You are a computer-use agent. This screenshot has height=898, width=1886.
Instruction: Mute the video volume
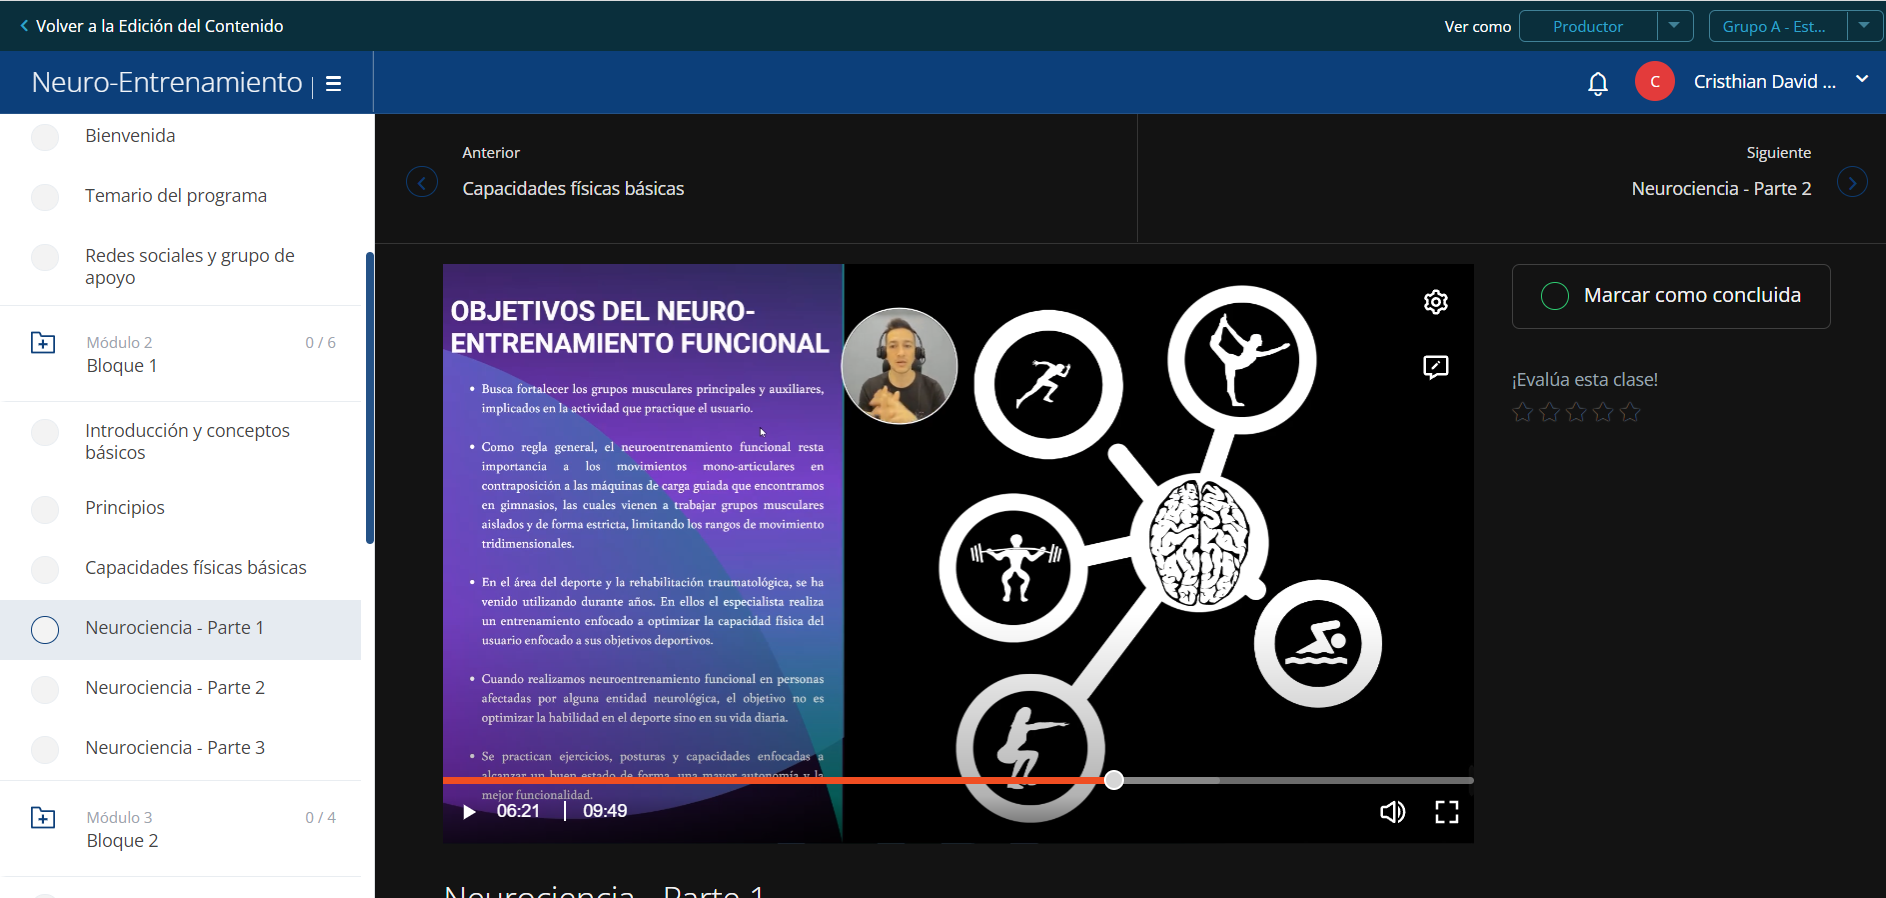(1392, 812)
